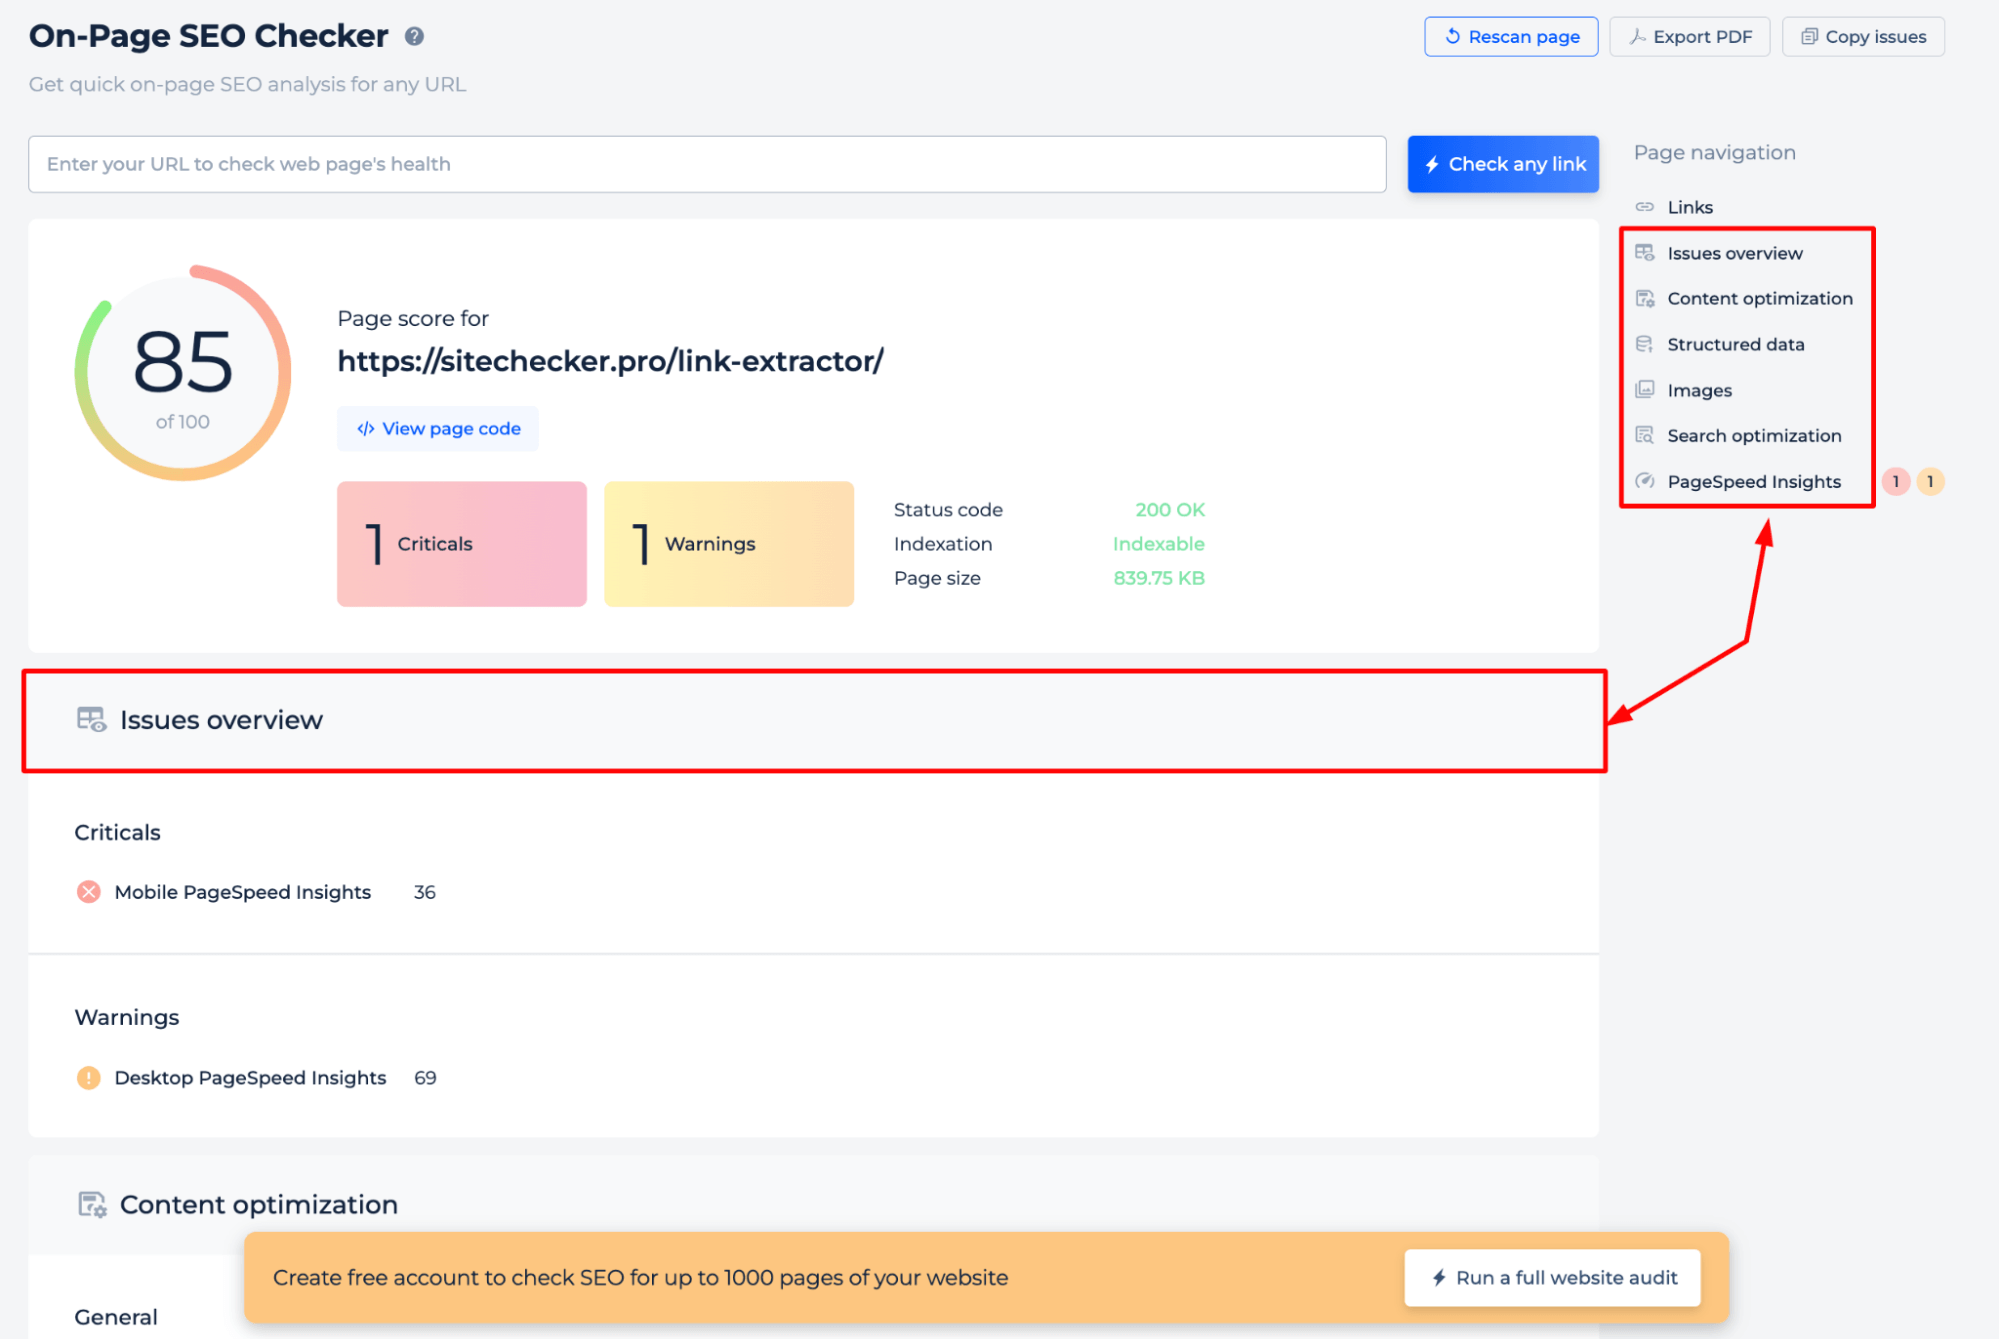Click the Content optimization section heading
This screenshot has width=1999, height=1340.
point(259,1205)
